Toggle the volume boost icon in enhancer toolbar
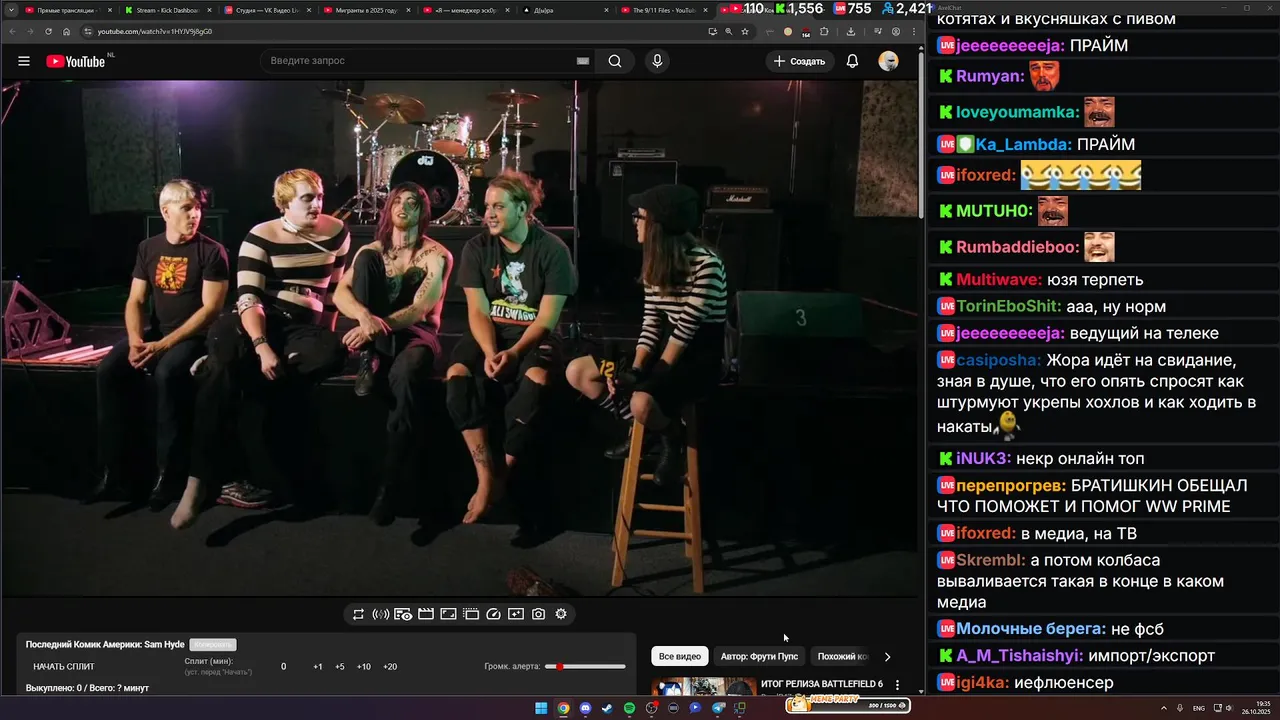This screenshot has width=1280, height=720. pyautogui.click(x=380, y=614)
